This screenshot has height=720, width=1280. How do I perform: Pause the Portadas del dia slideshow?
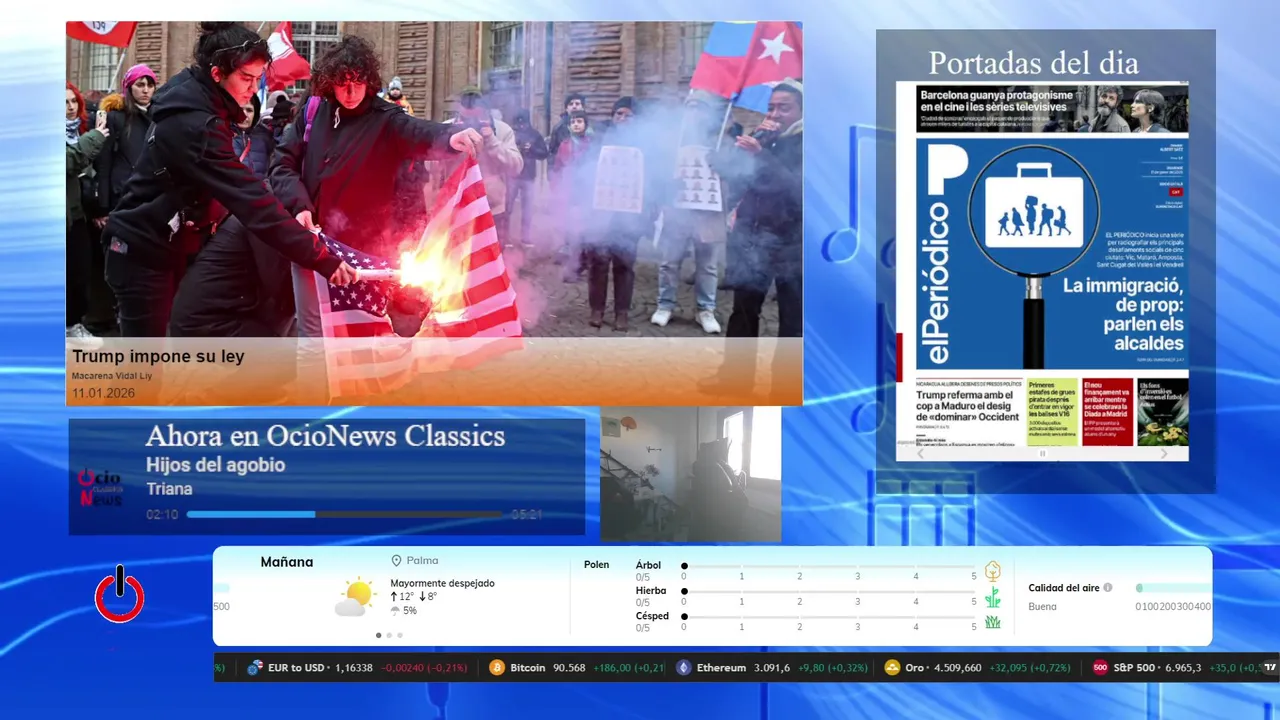coord(1042,454)
